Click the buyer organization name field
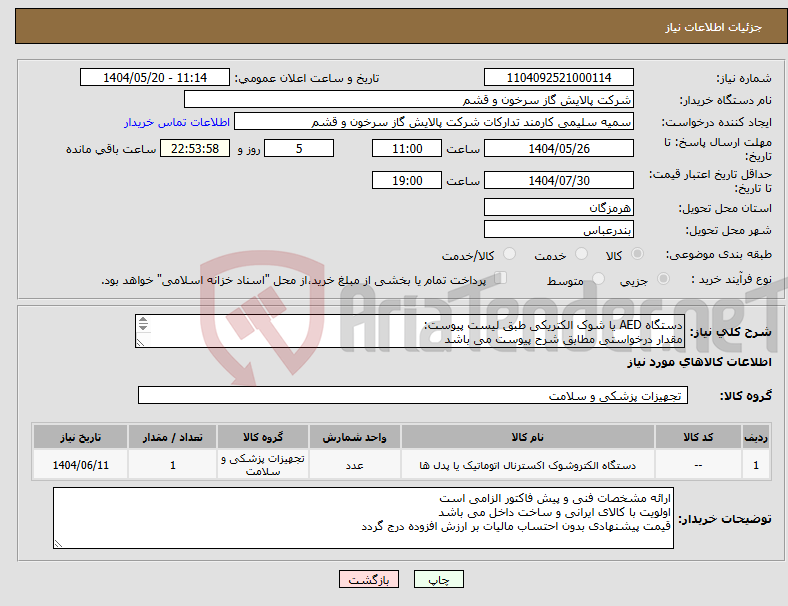The width and height of the screenshot is (788, 606). click(409, 99)
